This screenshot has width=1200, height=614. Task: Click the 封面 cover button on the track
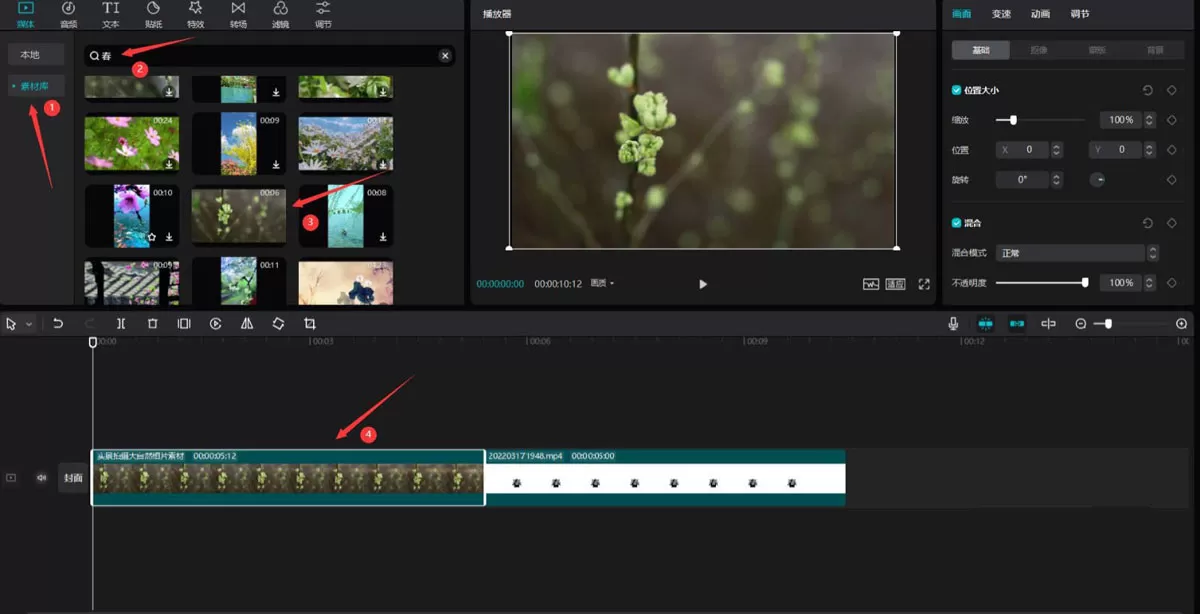pos(73,478)
